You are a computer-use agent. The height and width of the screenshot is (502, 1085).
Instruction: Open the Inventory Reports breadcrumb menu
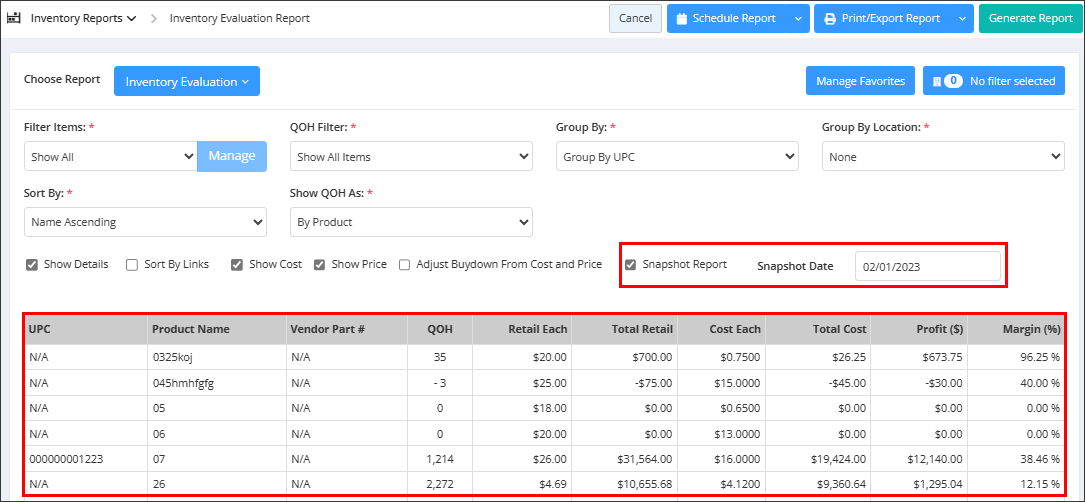click(82, 18)
